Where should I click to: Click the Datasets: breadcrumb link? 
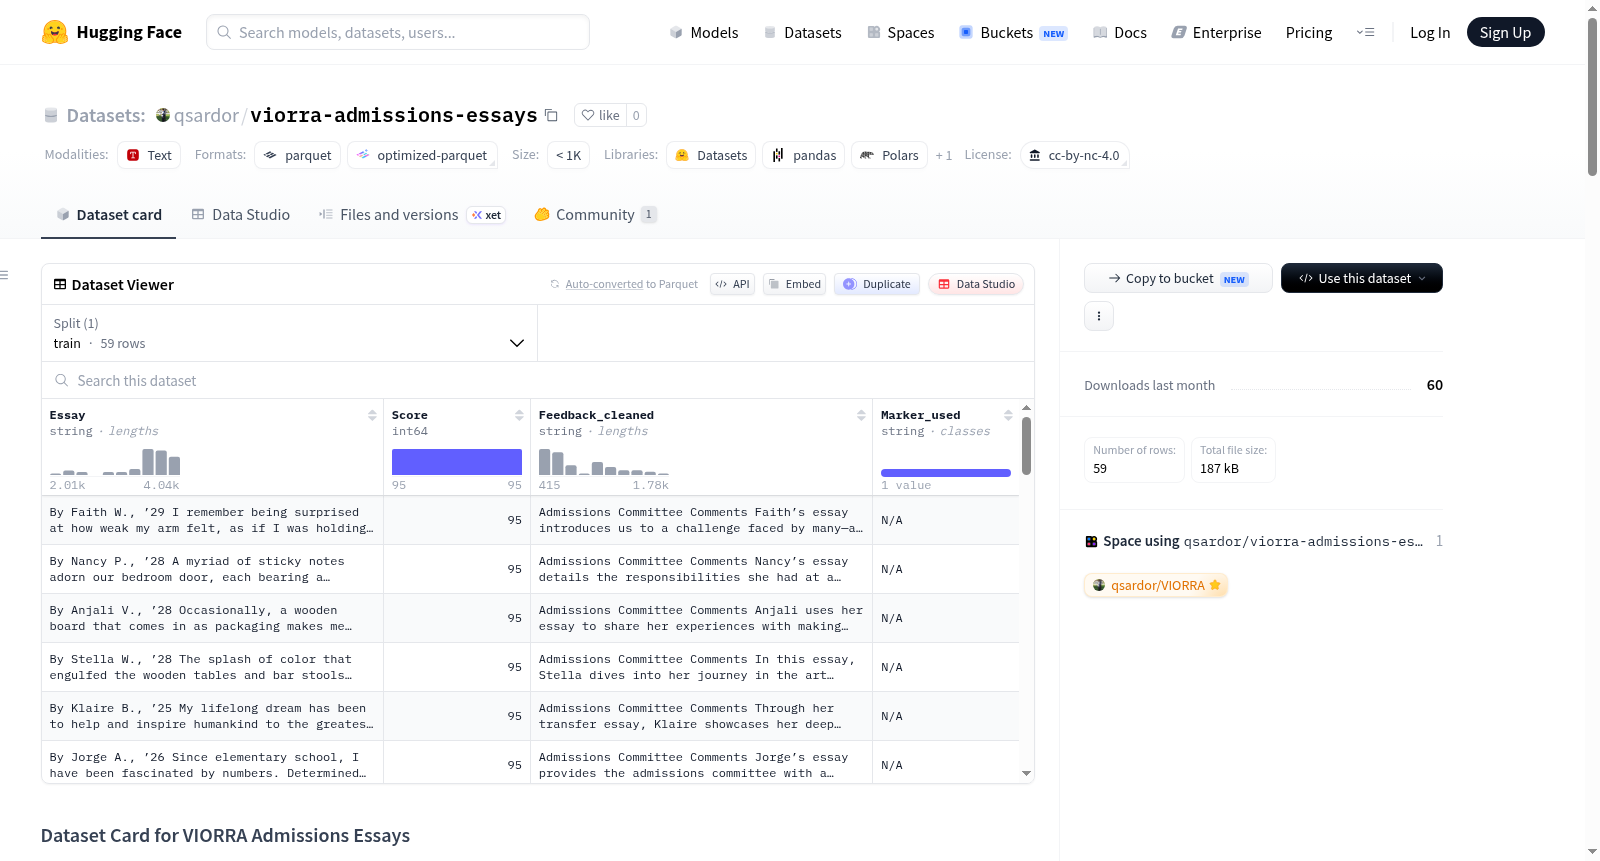(106, 115)
